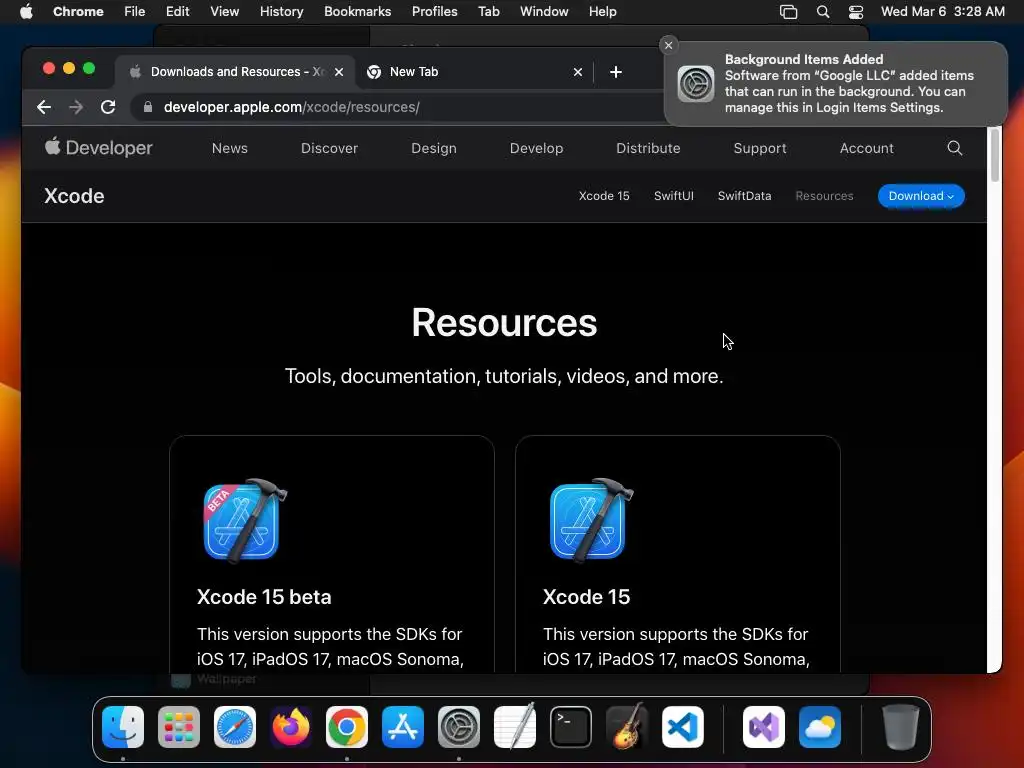1024x768 pixels.
Task: Launch Terminal from the Dock
Action: click(x=571, y=727)
